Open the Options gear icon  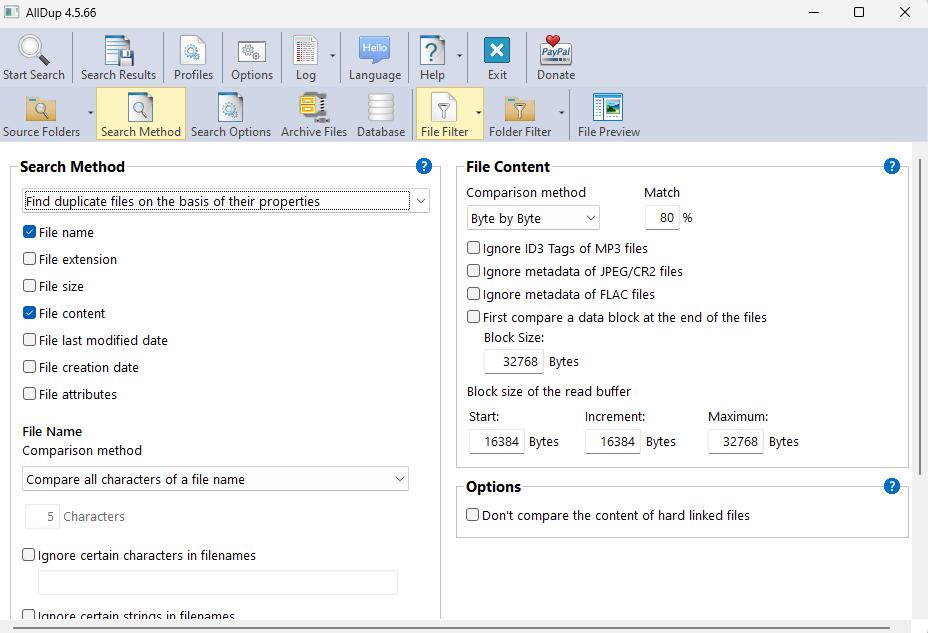point(252,51)
